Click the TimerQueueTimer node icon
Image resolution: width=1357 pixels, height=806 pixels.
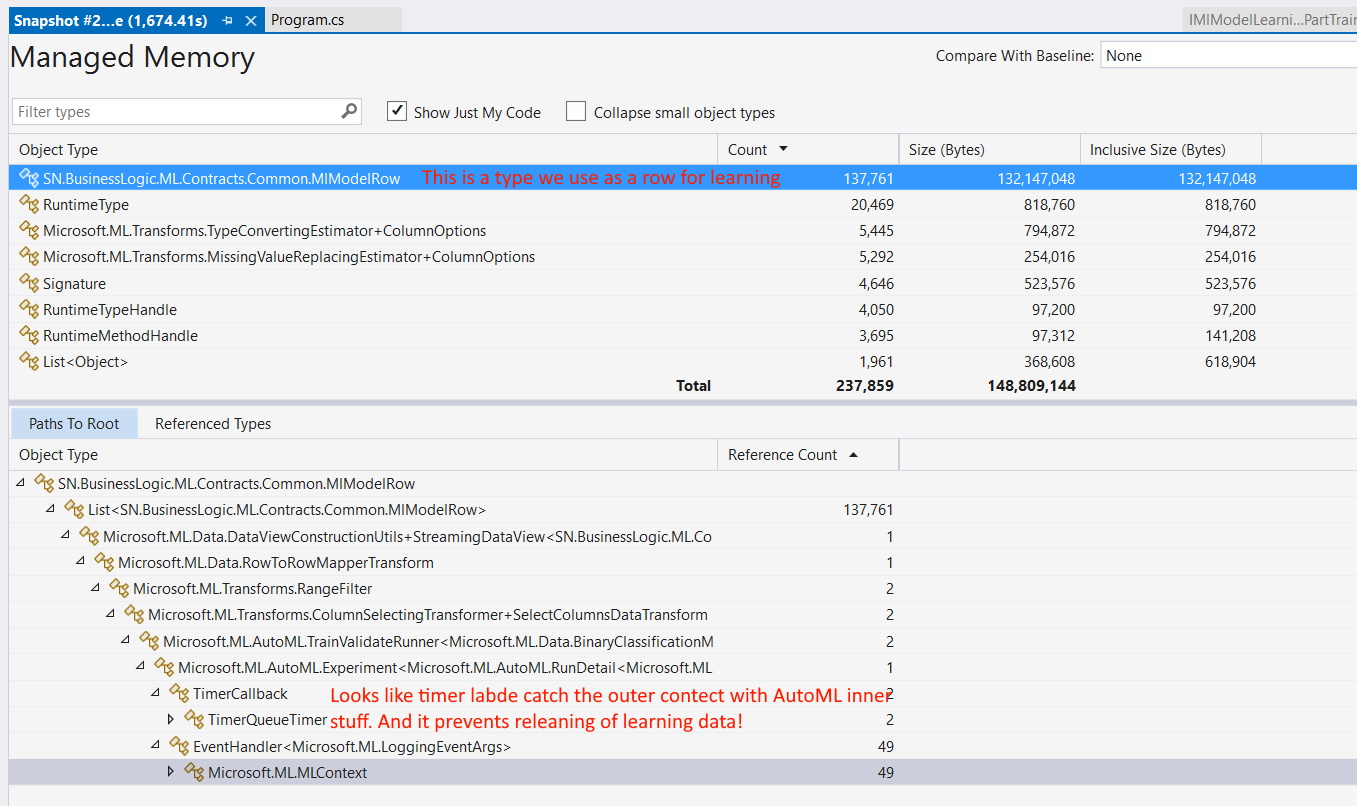click(x=194, y=719)
